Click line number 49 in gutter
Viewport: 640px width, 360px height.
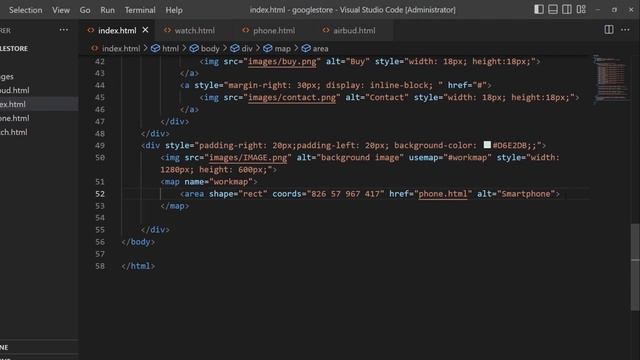100,145
